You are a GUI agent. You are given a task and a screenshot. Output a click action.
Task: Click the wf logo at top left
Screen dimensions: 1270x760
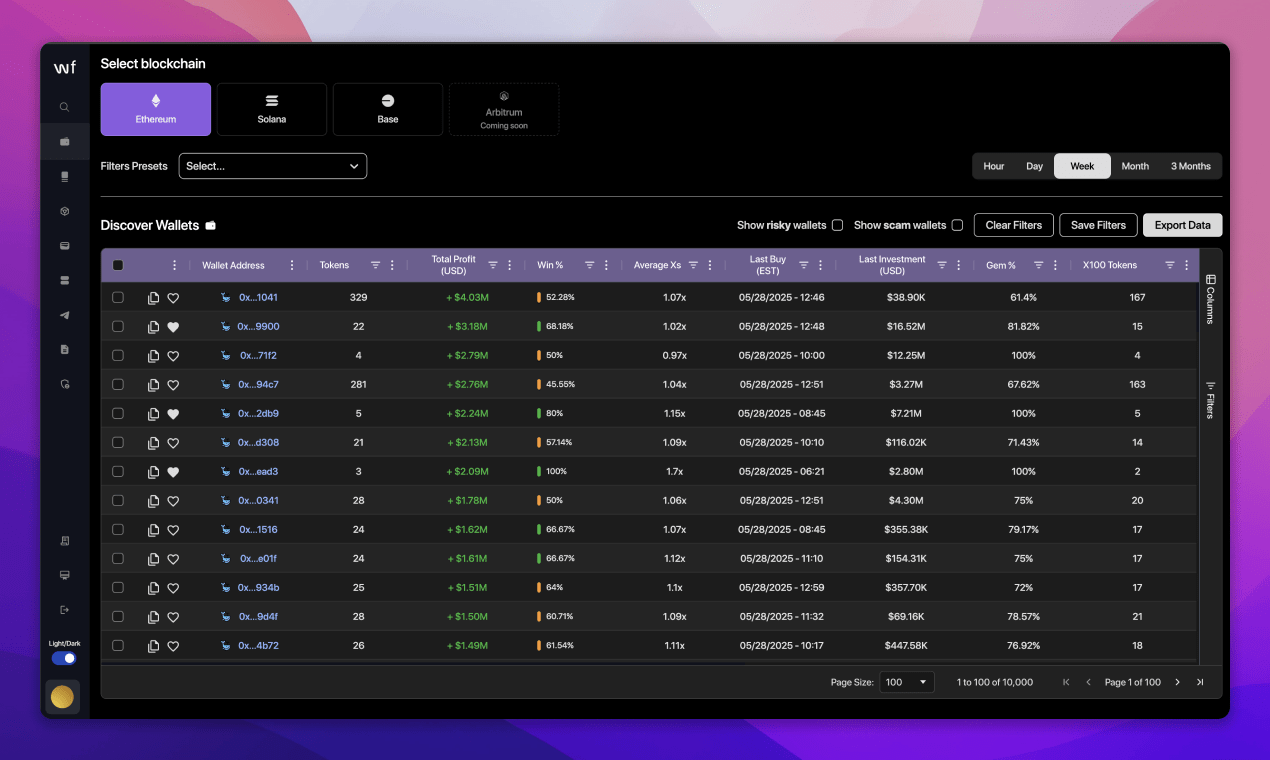pos(64,68)
